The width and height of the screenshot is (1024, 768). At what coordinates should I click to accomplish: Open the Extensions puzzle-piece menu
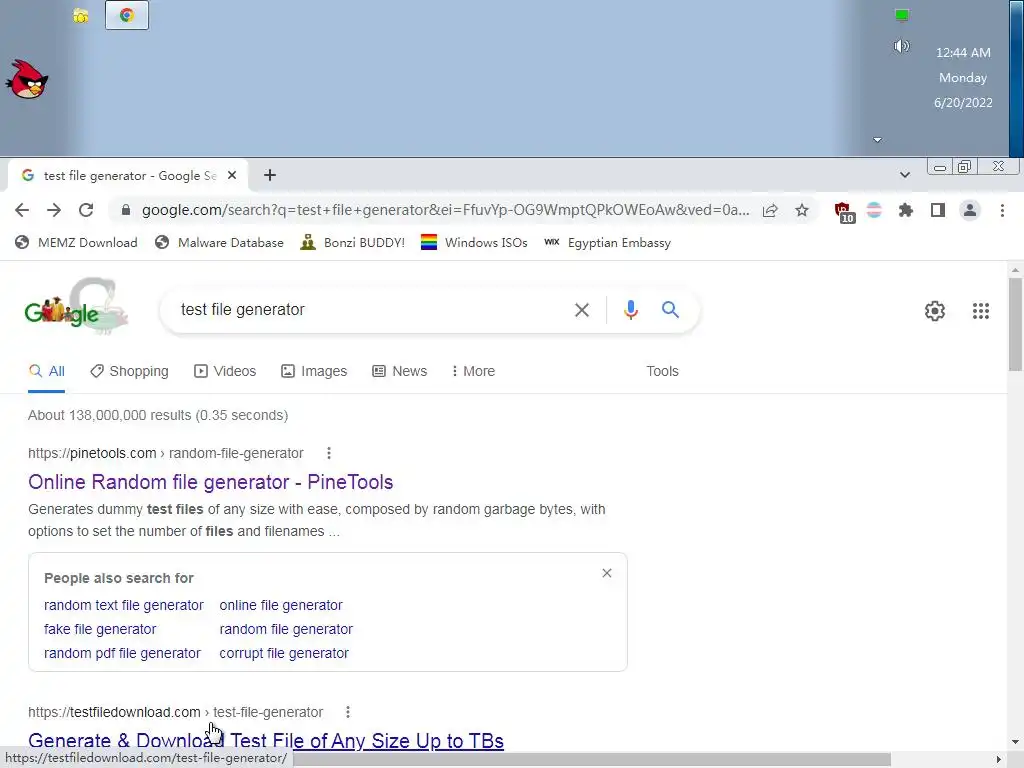coord(905,210)
